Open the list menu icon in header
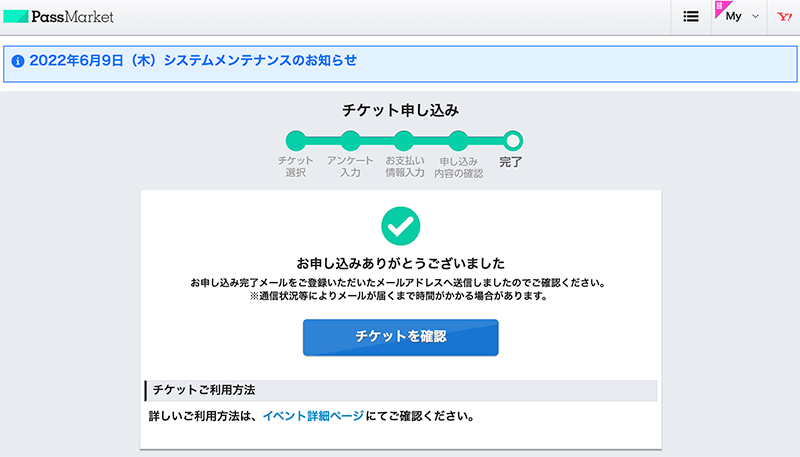The image size is (800, 457). [x=691, y=17]
